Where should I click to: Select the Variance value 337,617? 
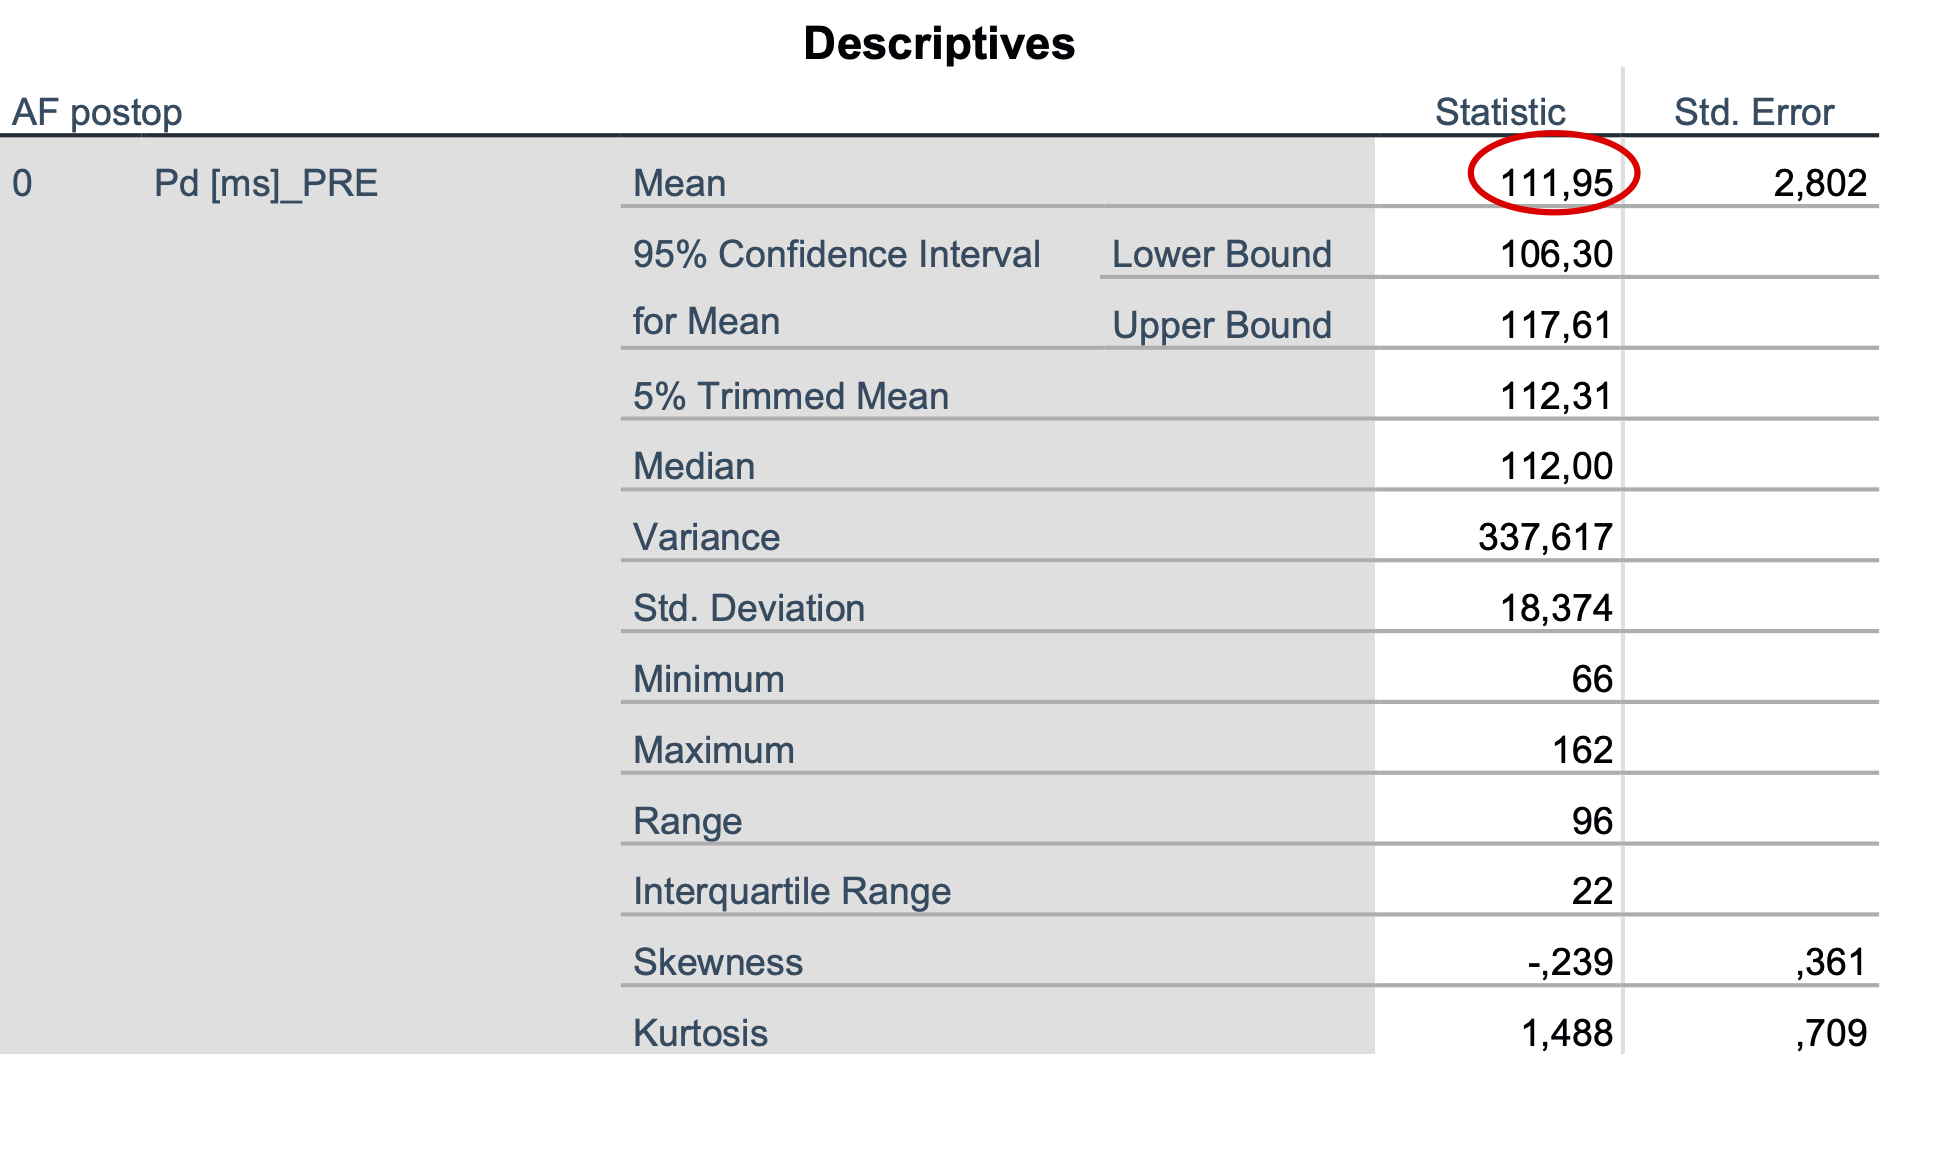click(x=1545, y=537)
